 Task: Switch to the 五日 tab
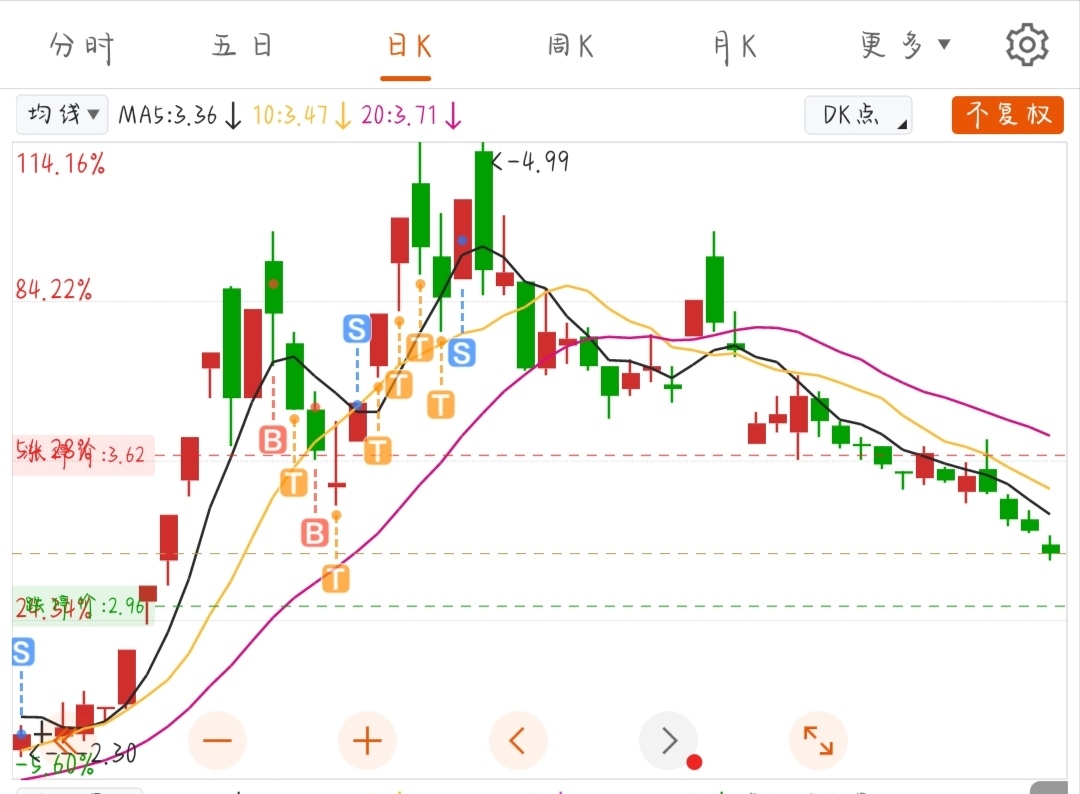pos(242,46)
